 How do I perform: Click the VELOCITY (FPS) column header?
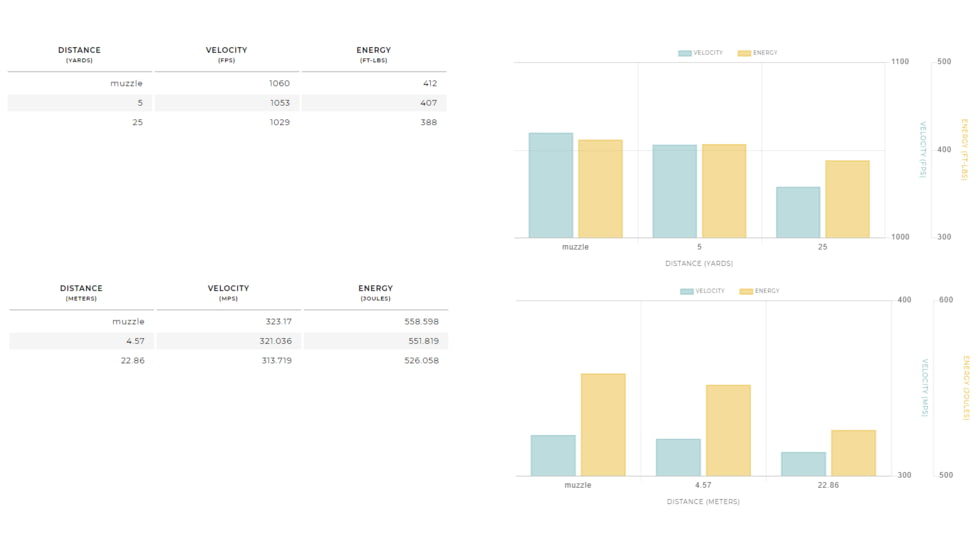[226, 54]
